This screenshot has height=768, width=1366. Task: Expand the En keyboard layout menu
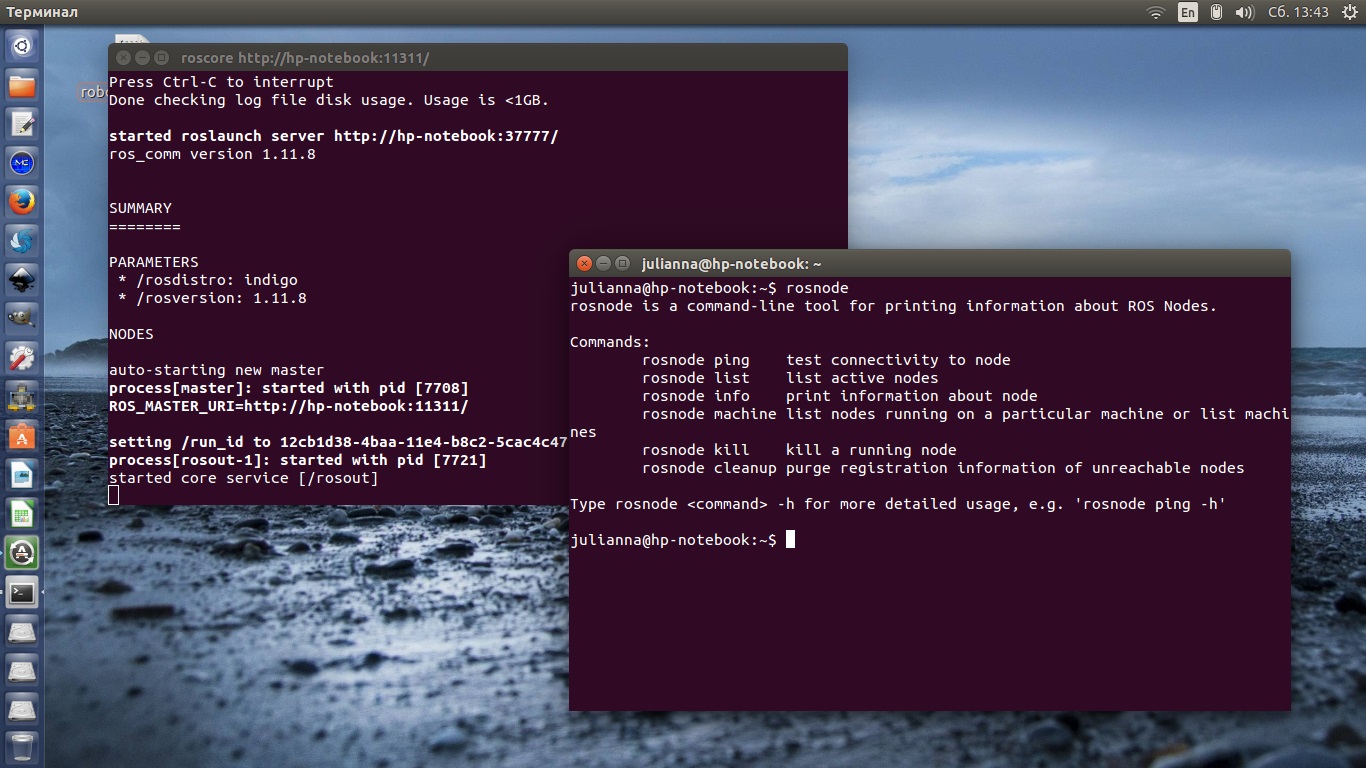(1187, 12)
